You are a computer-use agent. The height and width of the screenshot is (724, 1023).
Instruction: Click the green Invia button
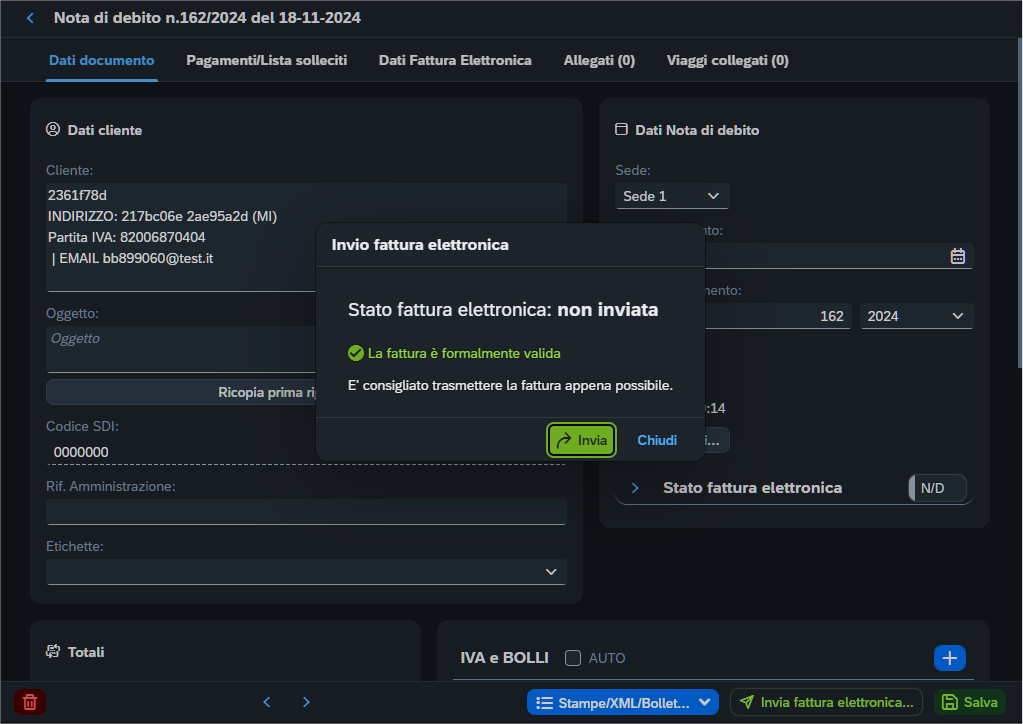[x=581, y=440]
